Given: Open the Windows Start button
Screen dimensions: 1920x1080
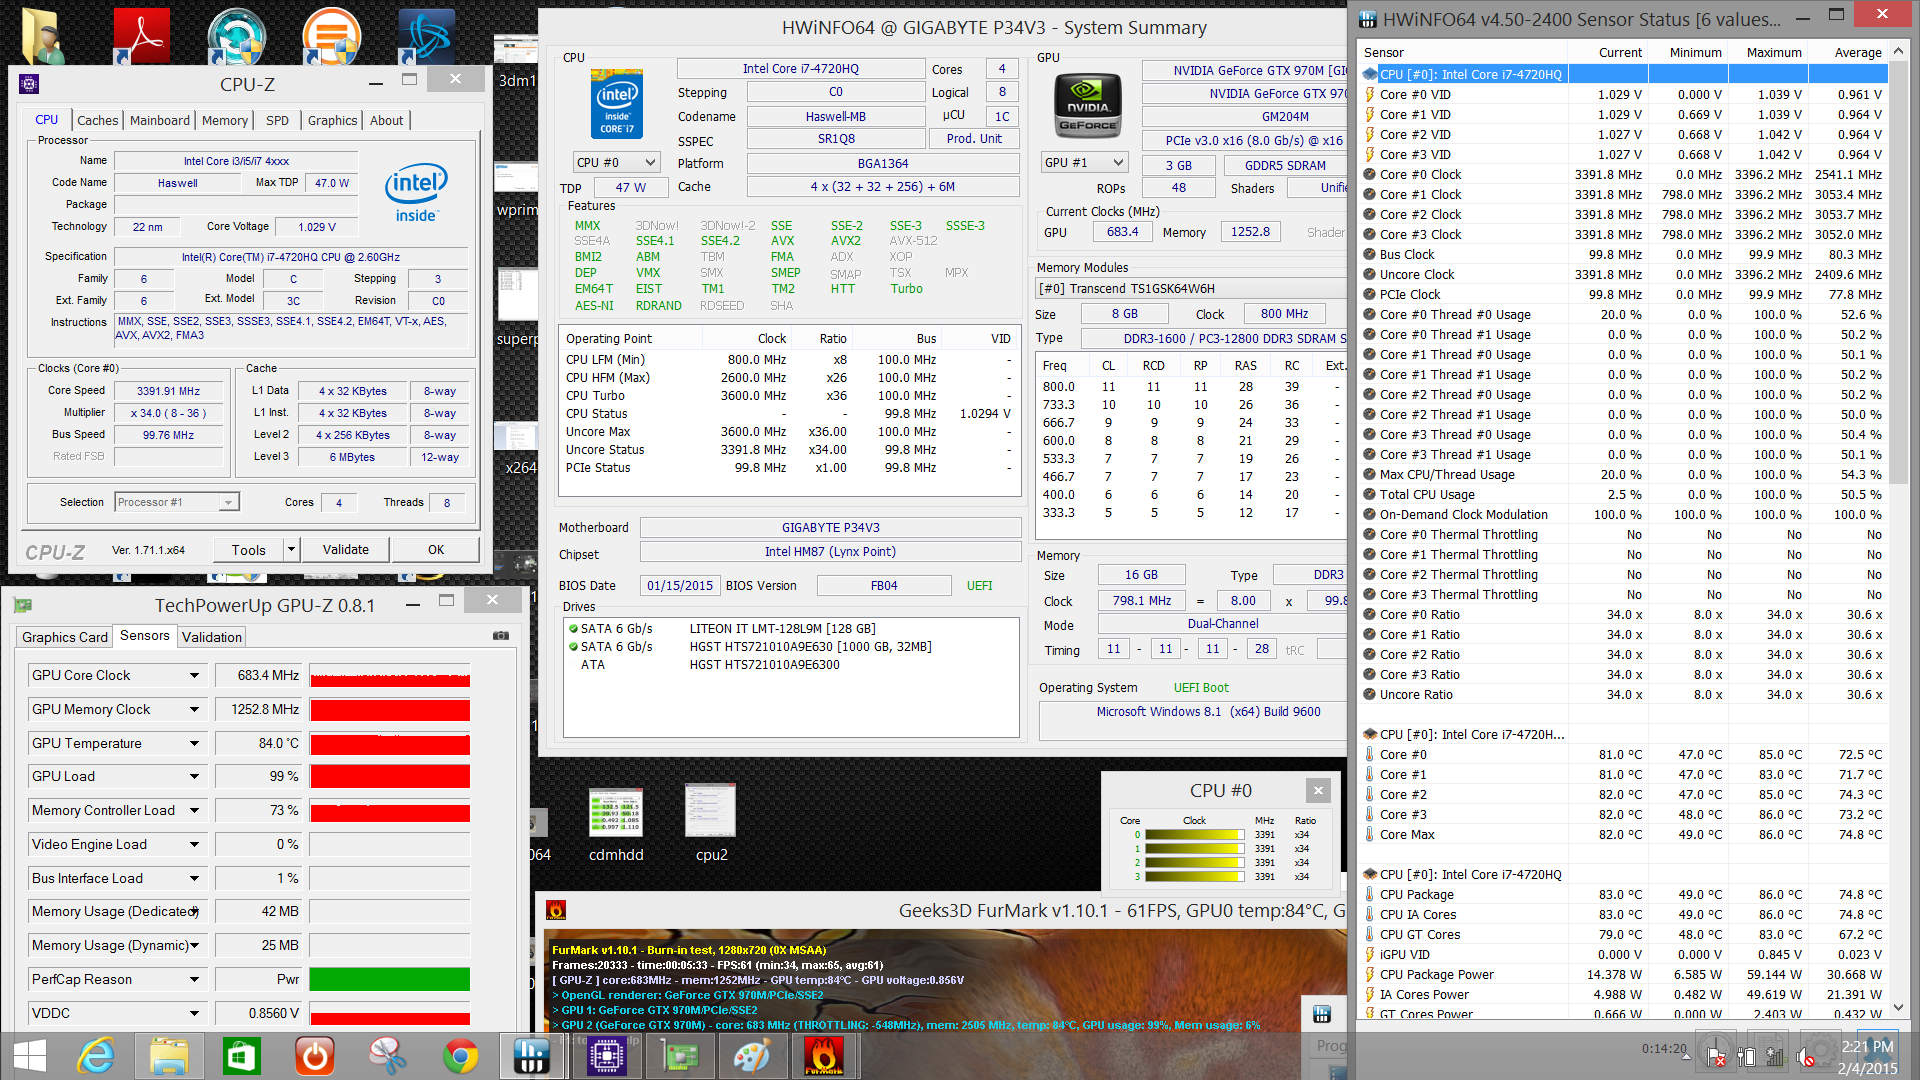Looking at the screenshot, I should [30, 1056].
